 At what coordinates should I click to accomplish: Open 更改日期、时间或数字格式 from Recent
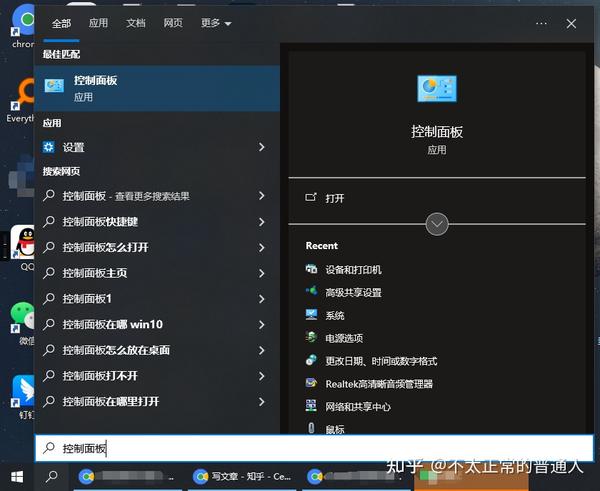click(381, 361)
